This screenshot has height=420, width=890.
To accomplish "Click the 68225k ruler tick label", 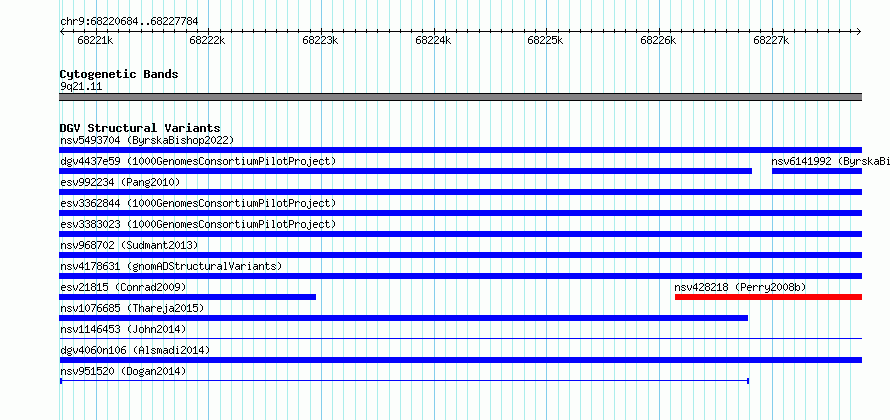I will 545,40.
